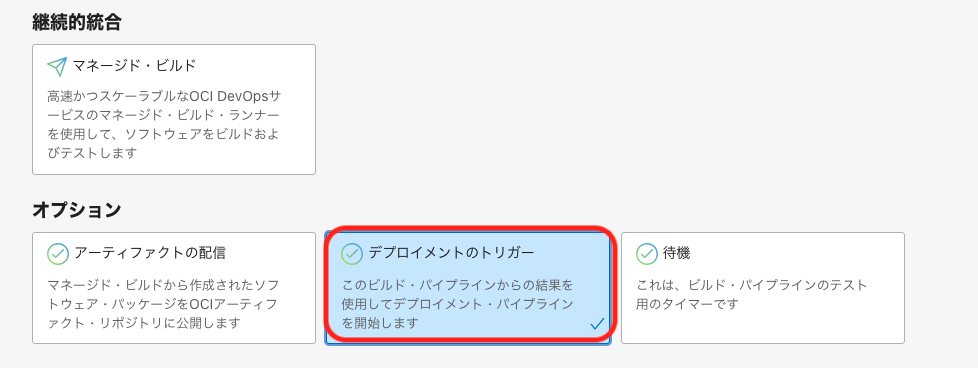The image size is (978, 368).
Task: Click the green check circle beside アーティファクトの配信
Action: click(x=57, y=254)
